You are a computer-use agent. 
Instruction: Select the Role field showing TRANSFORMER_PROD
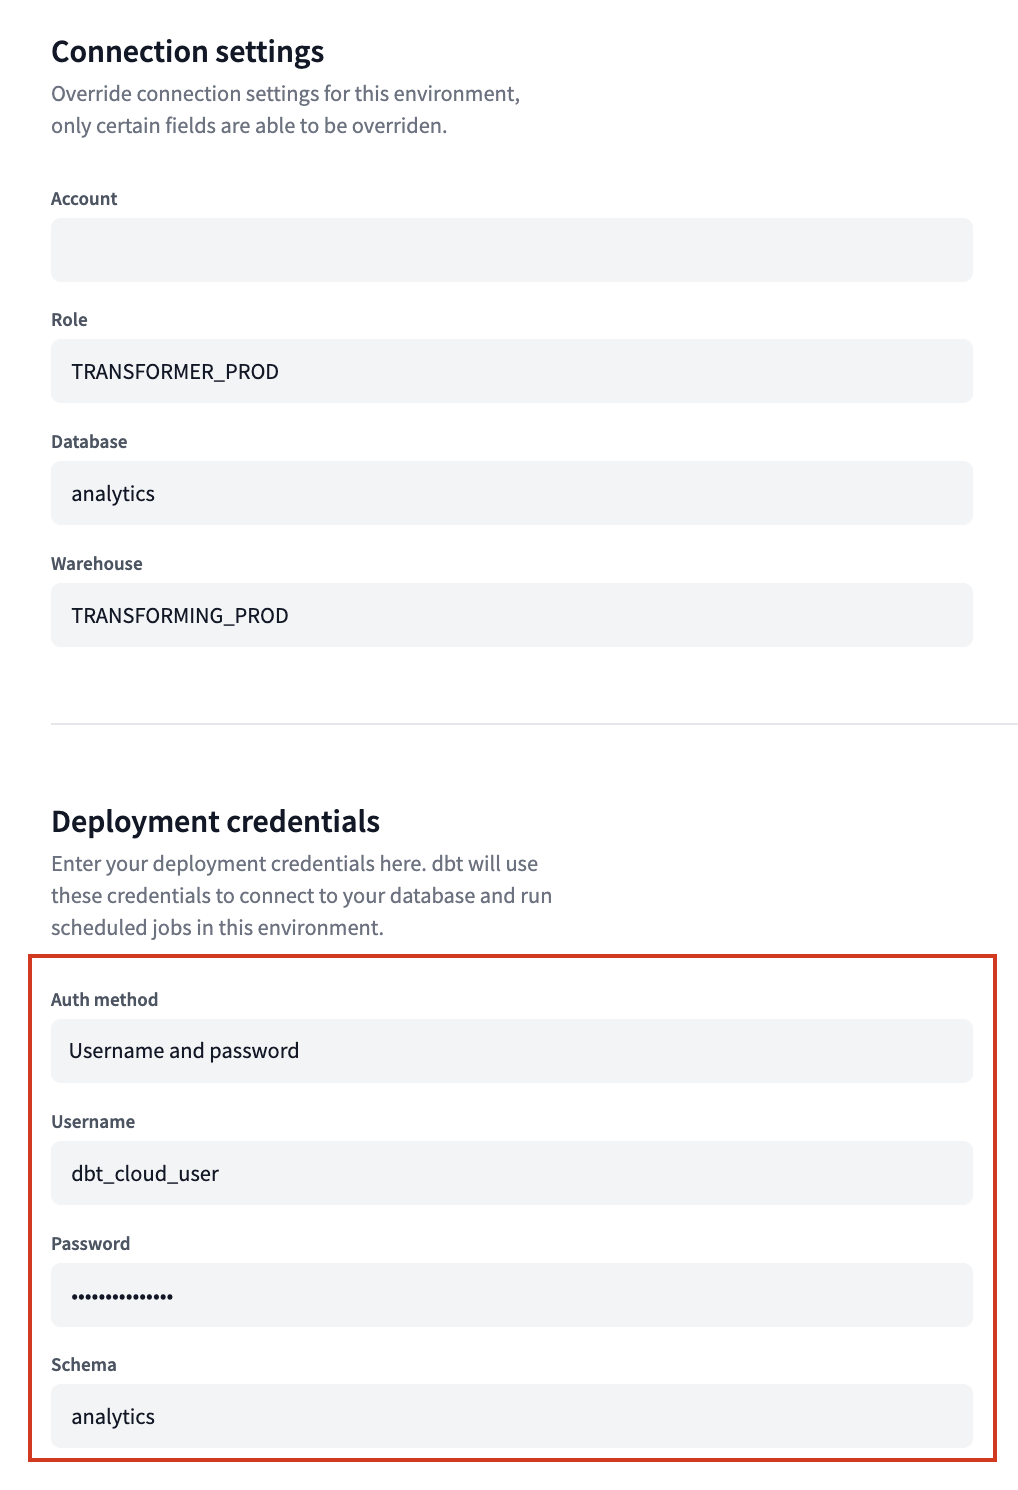pos(510,370)
